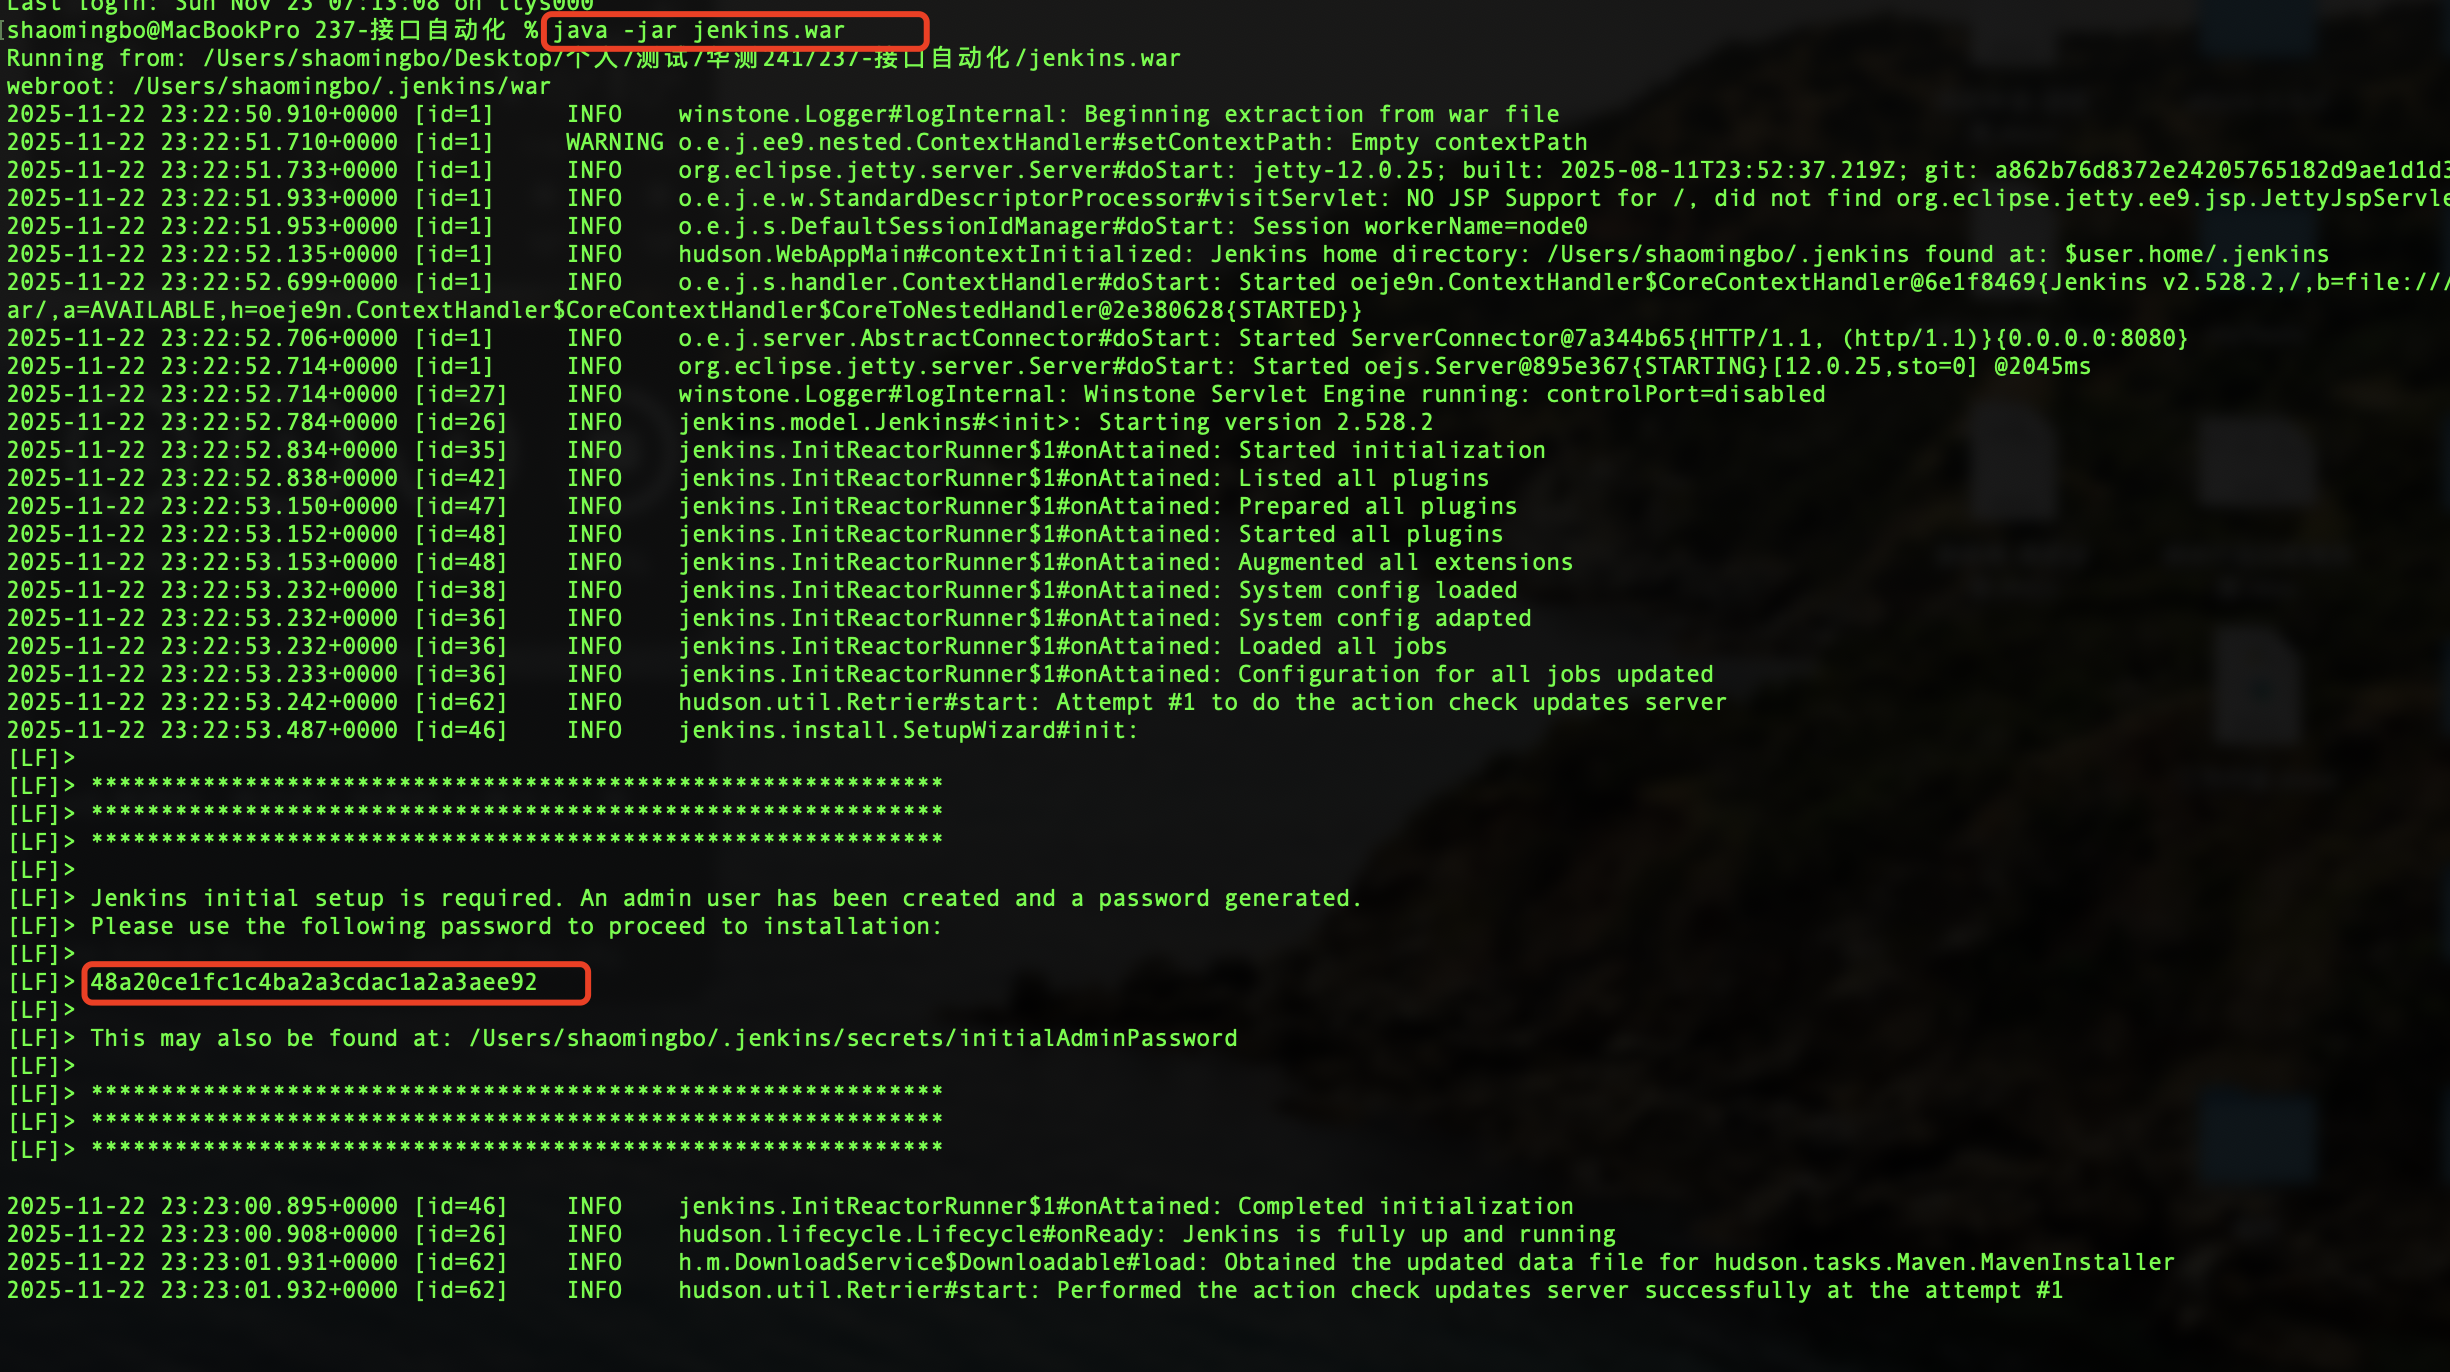Click the 'Loaded all jobs' log entry
Viewport: 2450px width, 1372px height.
(1342, 647)
